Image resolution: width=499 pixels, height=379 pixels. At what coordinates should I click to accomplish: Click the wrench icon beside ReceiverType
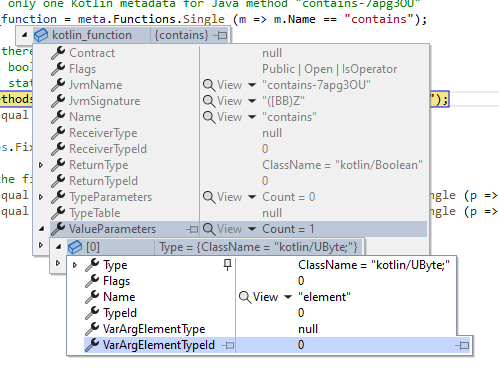coord(58,133)
